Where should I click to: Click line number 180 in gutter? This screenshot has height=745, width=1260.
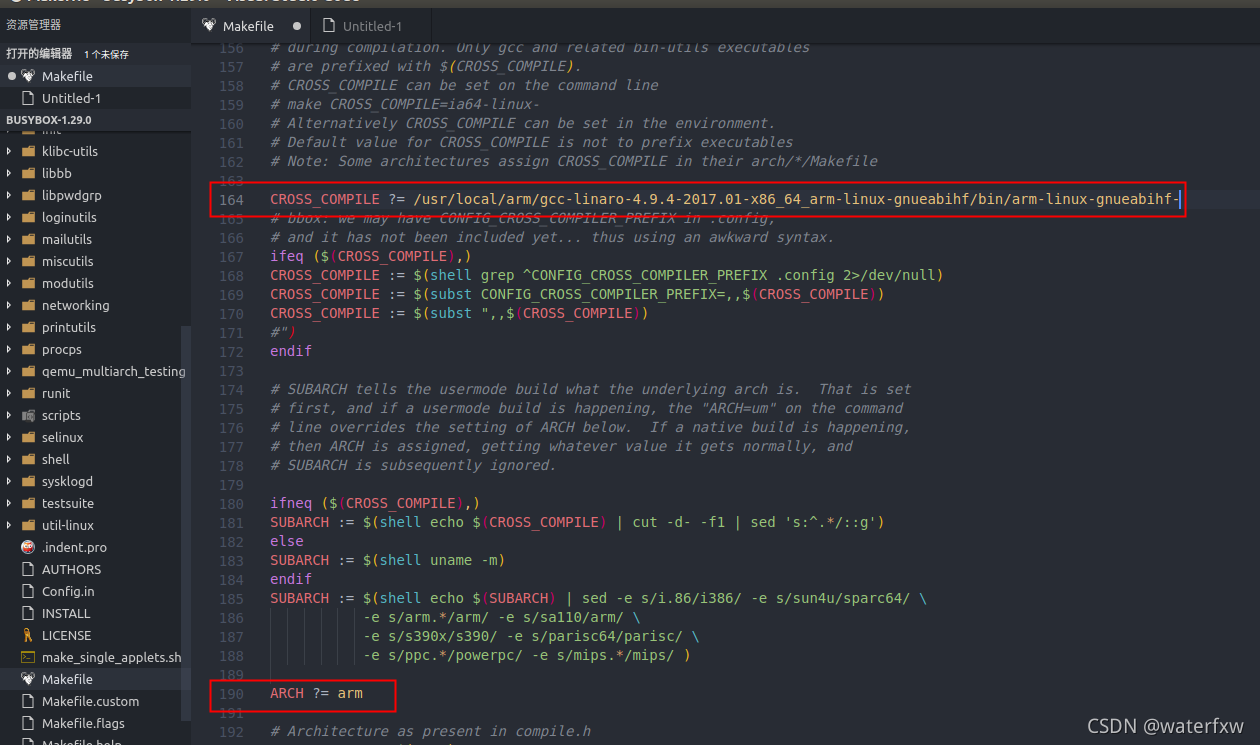coord(231,503)
